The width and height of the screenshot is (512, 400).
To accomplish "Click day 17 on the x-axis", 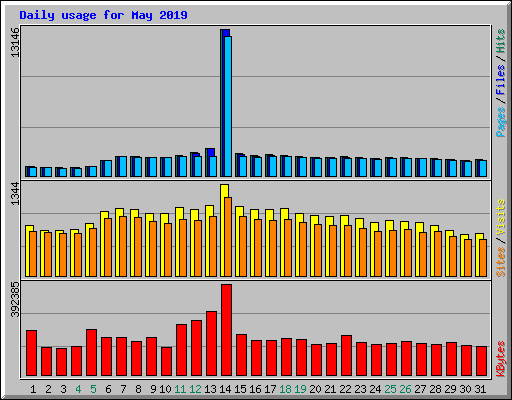I will pyautogui.click(x=270, y=389).
